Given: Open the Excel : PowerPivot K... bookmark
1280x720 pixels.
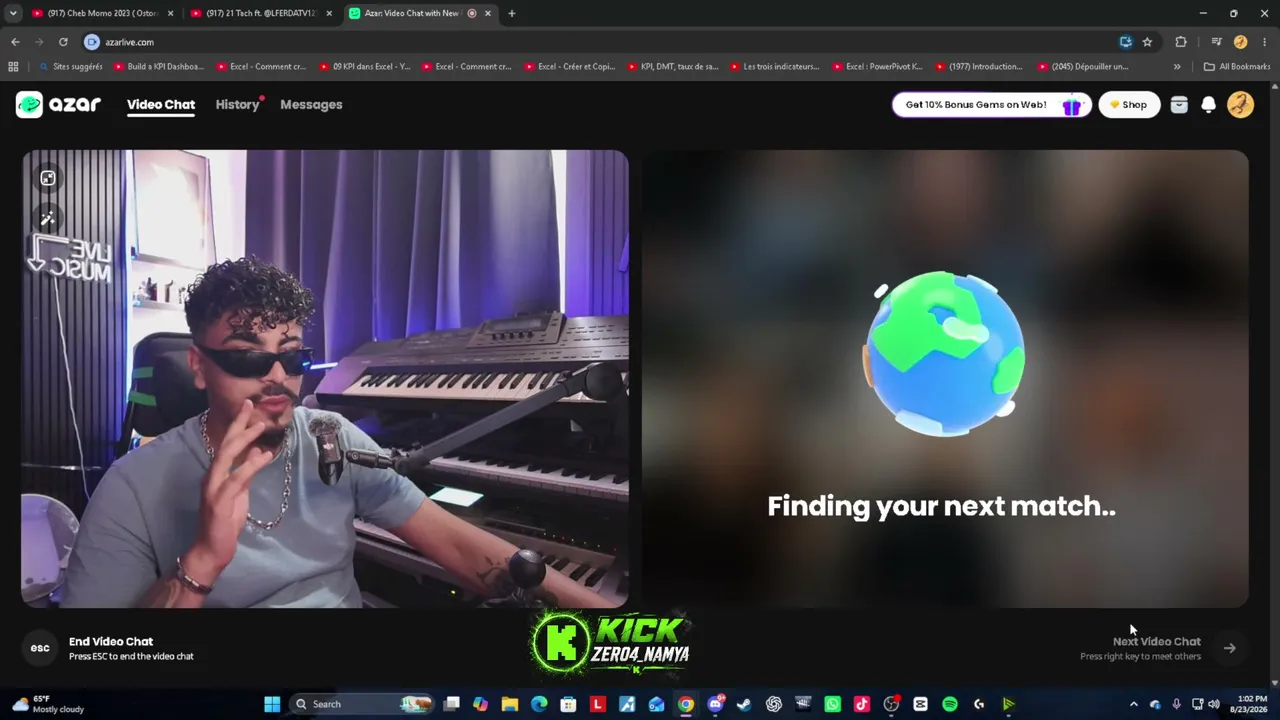Looking at the screenshot, I should (877, 67).
